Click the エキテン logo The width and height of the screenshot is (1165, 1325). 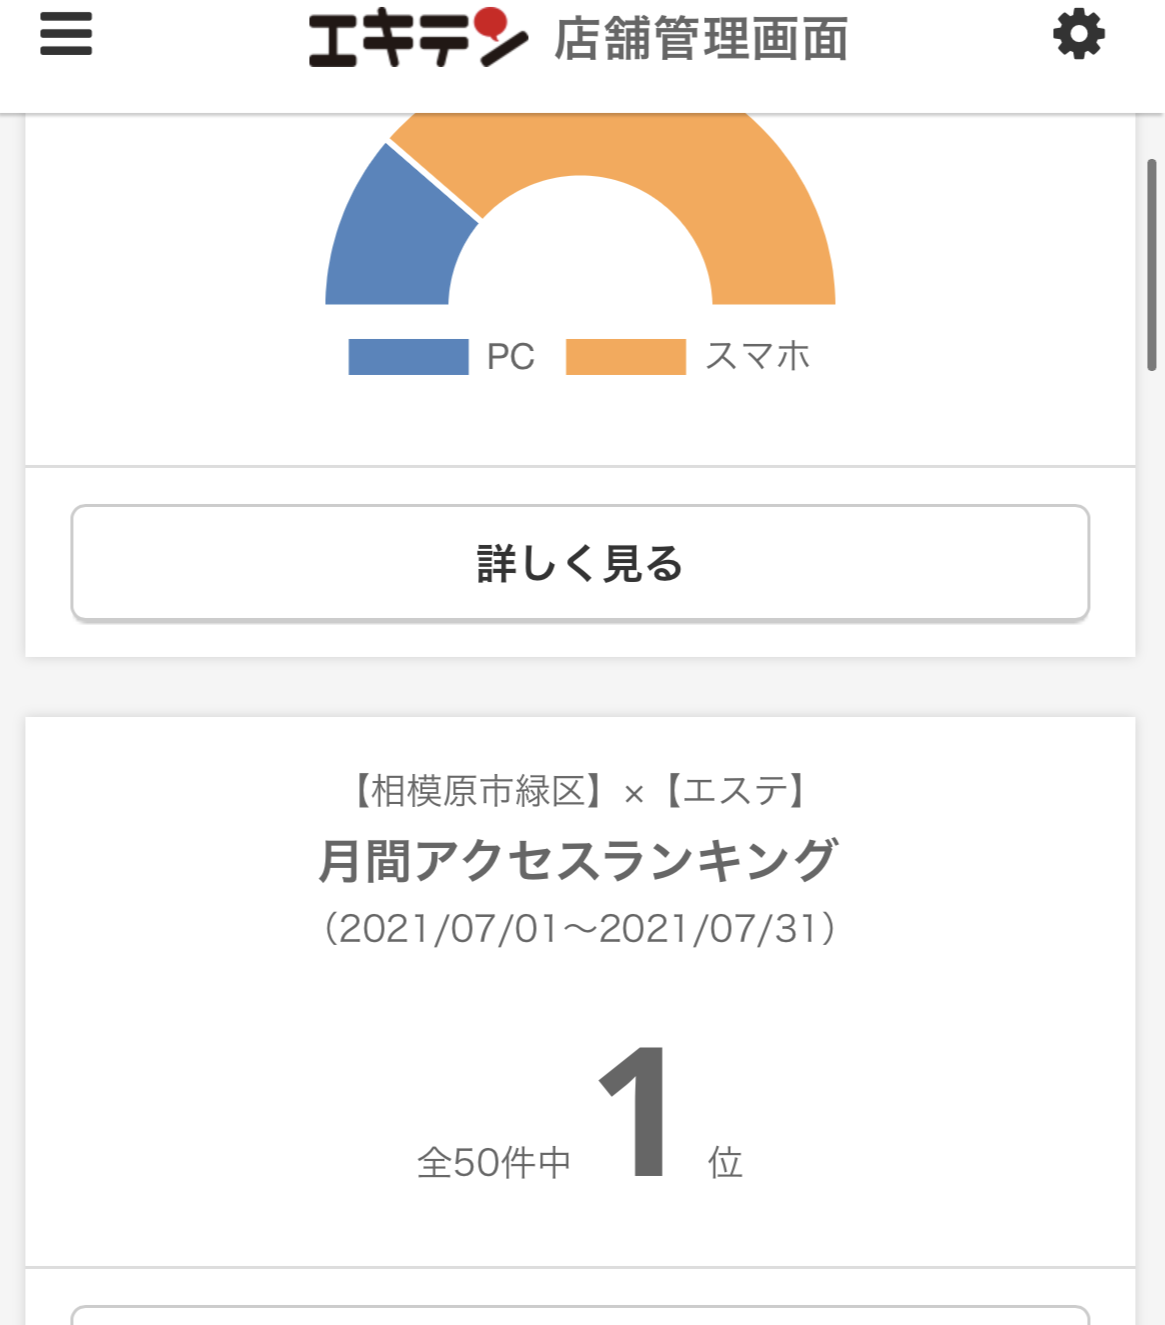coord(418,37)
